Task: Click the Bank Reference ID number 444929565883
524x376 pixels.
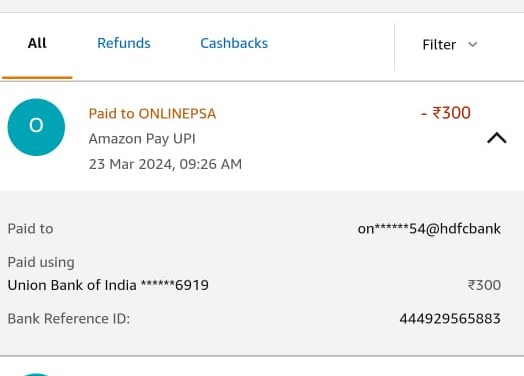Action: coord(450,319)
